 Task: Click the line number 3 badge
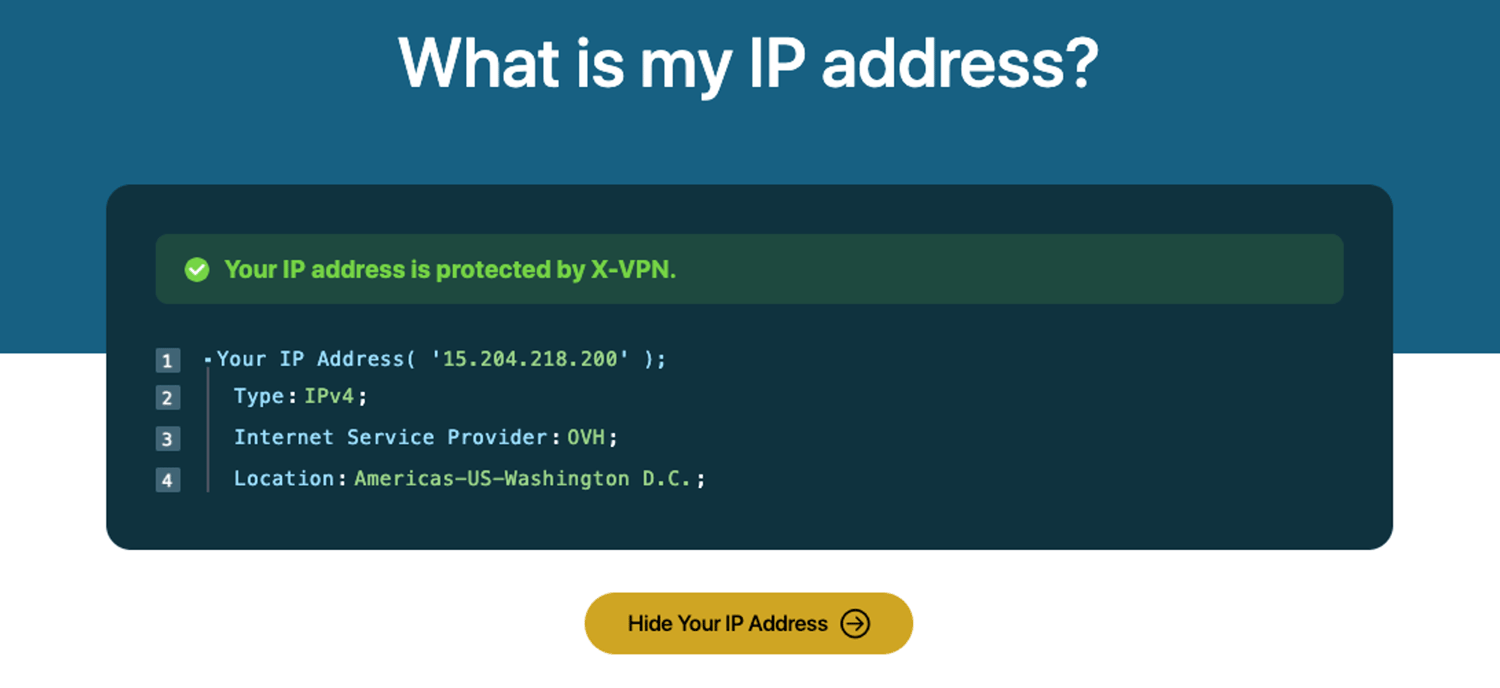pyautogui.click(x=168, y=439)
